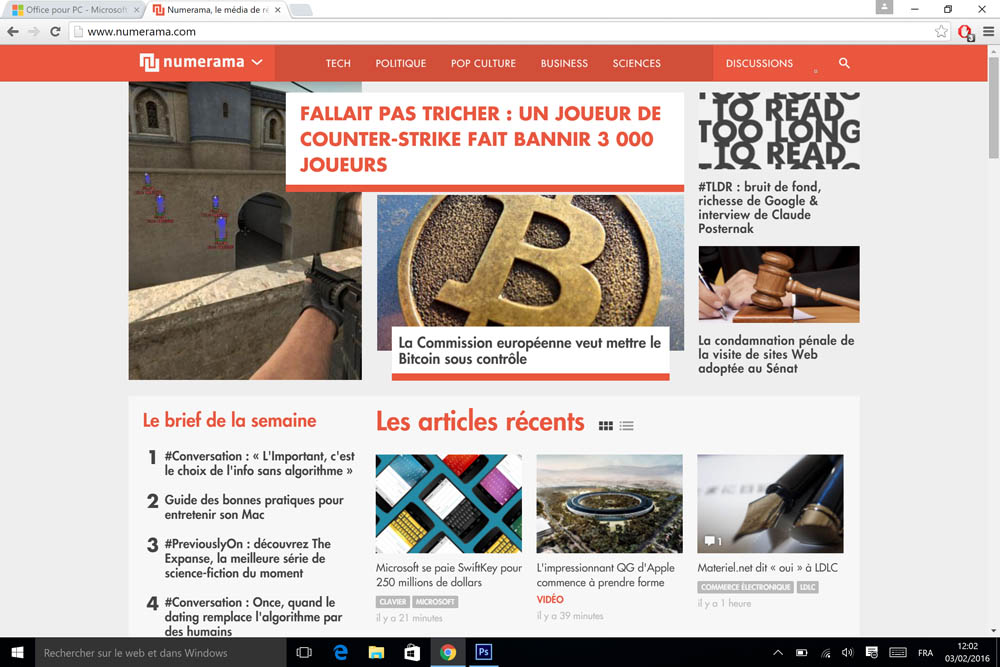1000x667 pixels.
Task: Click the page vertical scrollbar thumb
Action: (994, 108)
